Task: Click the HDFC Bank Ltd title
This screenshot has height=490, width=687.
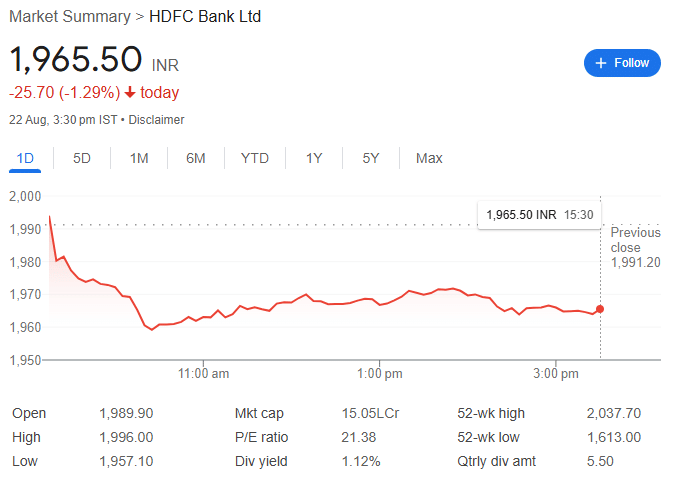Action: tap(205, 17)
